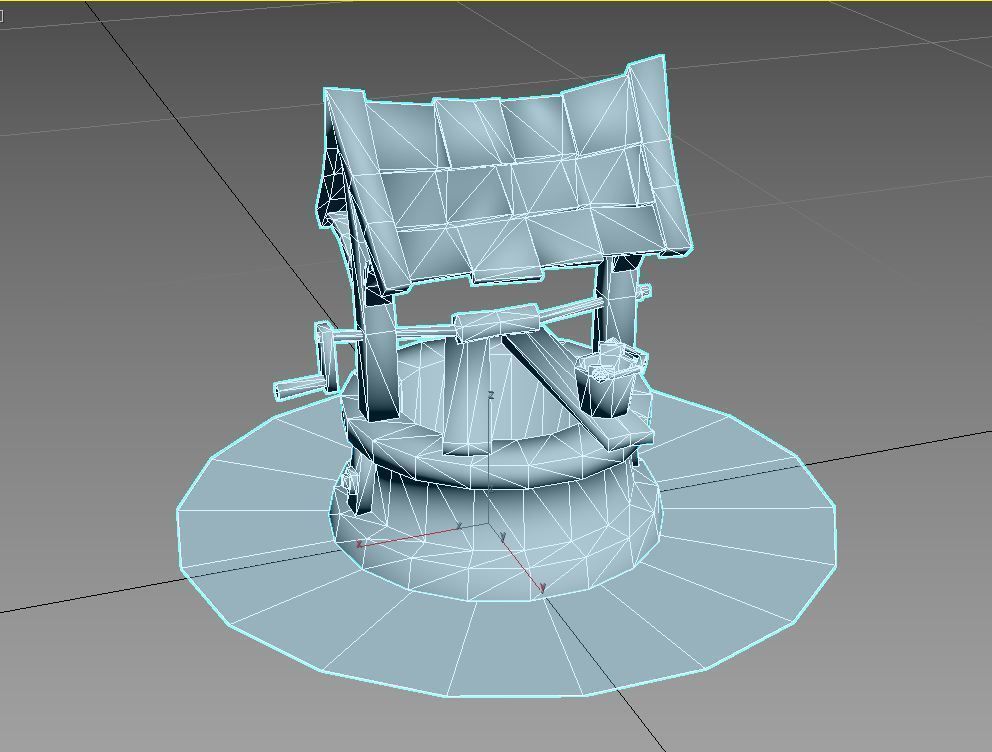The width and height of the screenshot is (992, 752).
Task: Select the Z axis handle above the well
Action: pyautogui.click(x=491, y=396)
